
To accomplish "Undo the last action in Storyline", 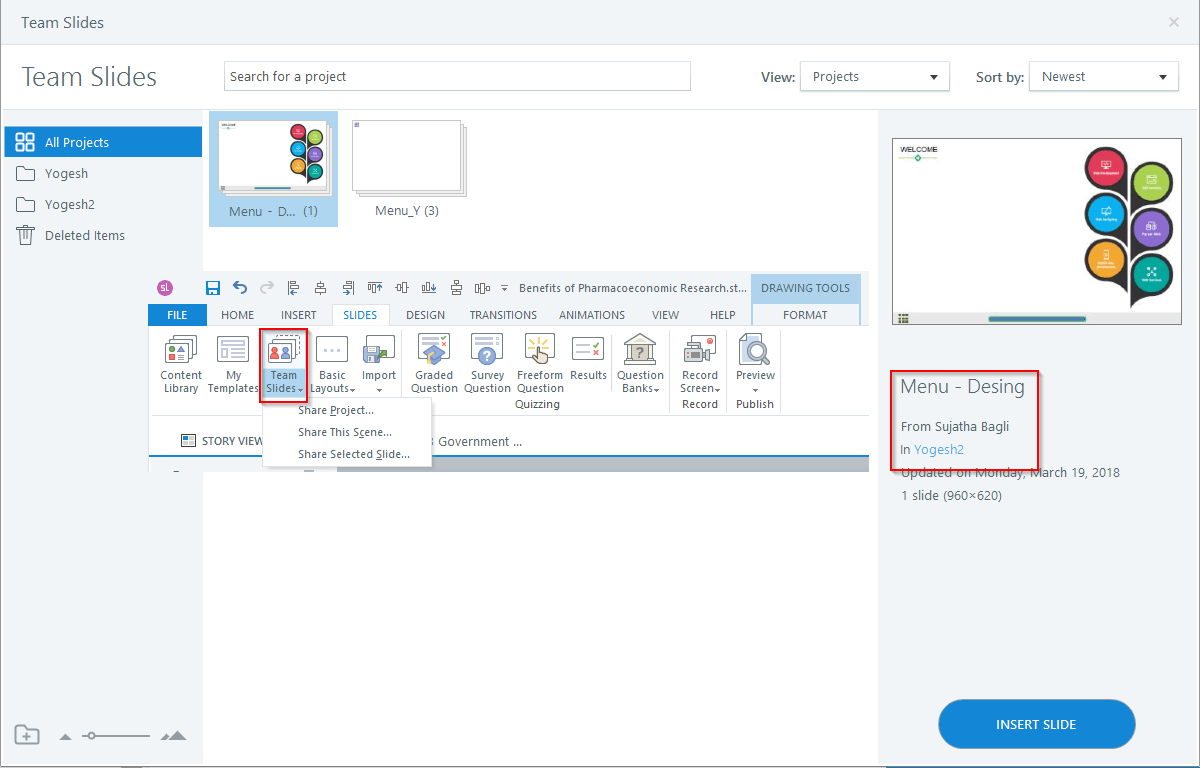I will tap(240, 288).
